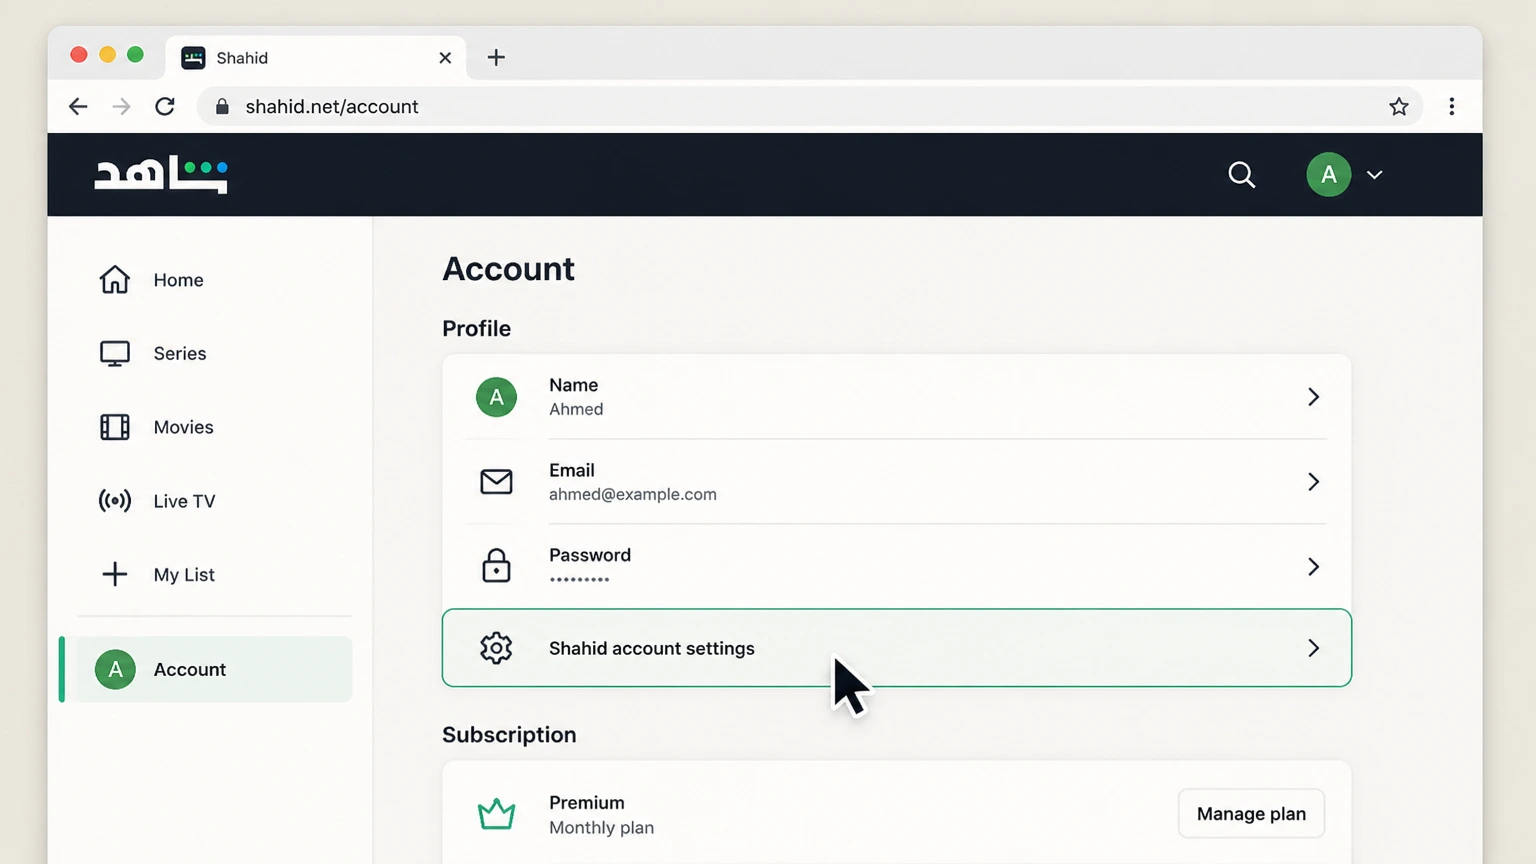1536x864 pixels.
Task: Click the Profile section heading
Action: [477, 329]
